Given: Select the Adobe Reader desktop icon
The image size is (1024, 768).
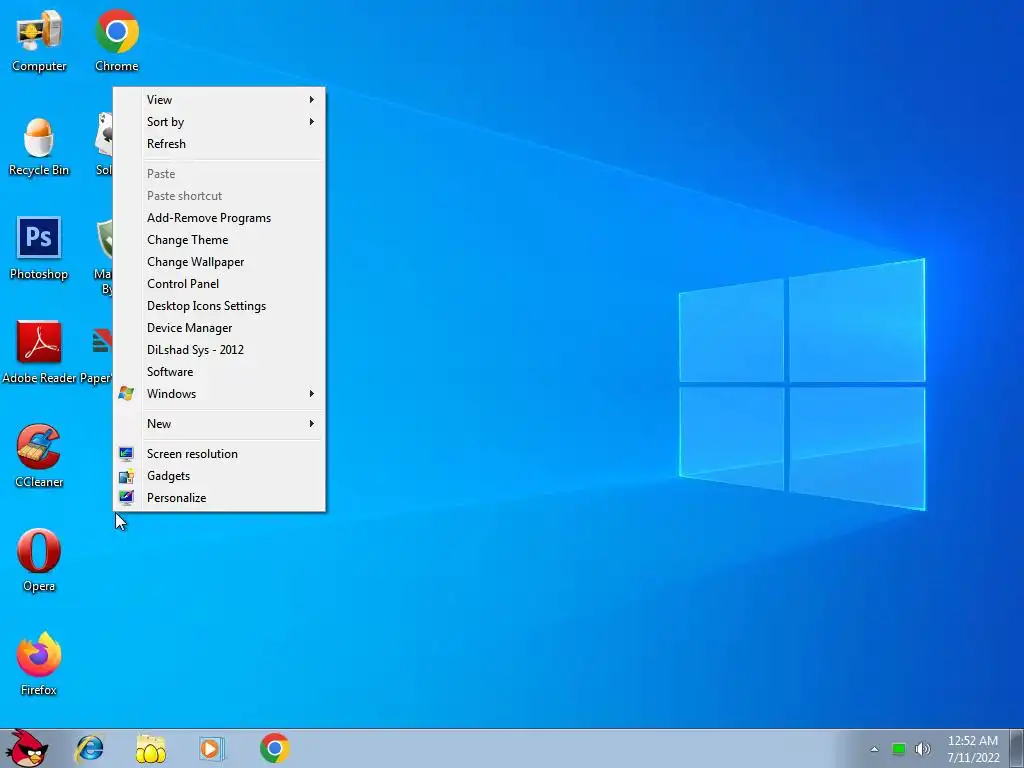Looking at the screenshot, I should 39,351.
